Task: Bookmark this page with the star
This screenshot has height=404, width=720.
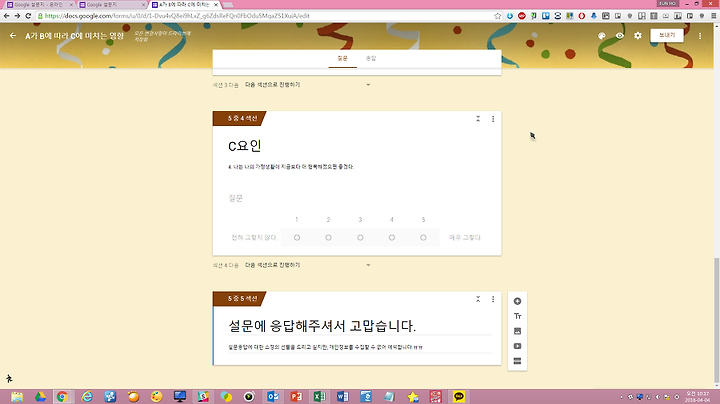Action: [x=498, y=16]
